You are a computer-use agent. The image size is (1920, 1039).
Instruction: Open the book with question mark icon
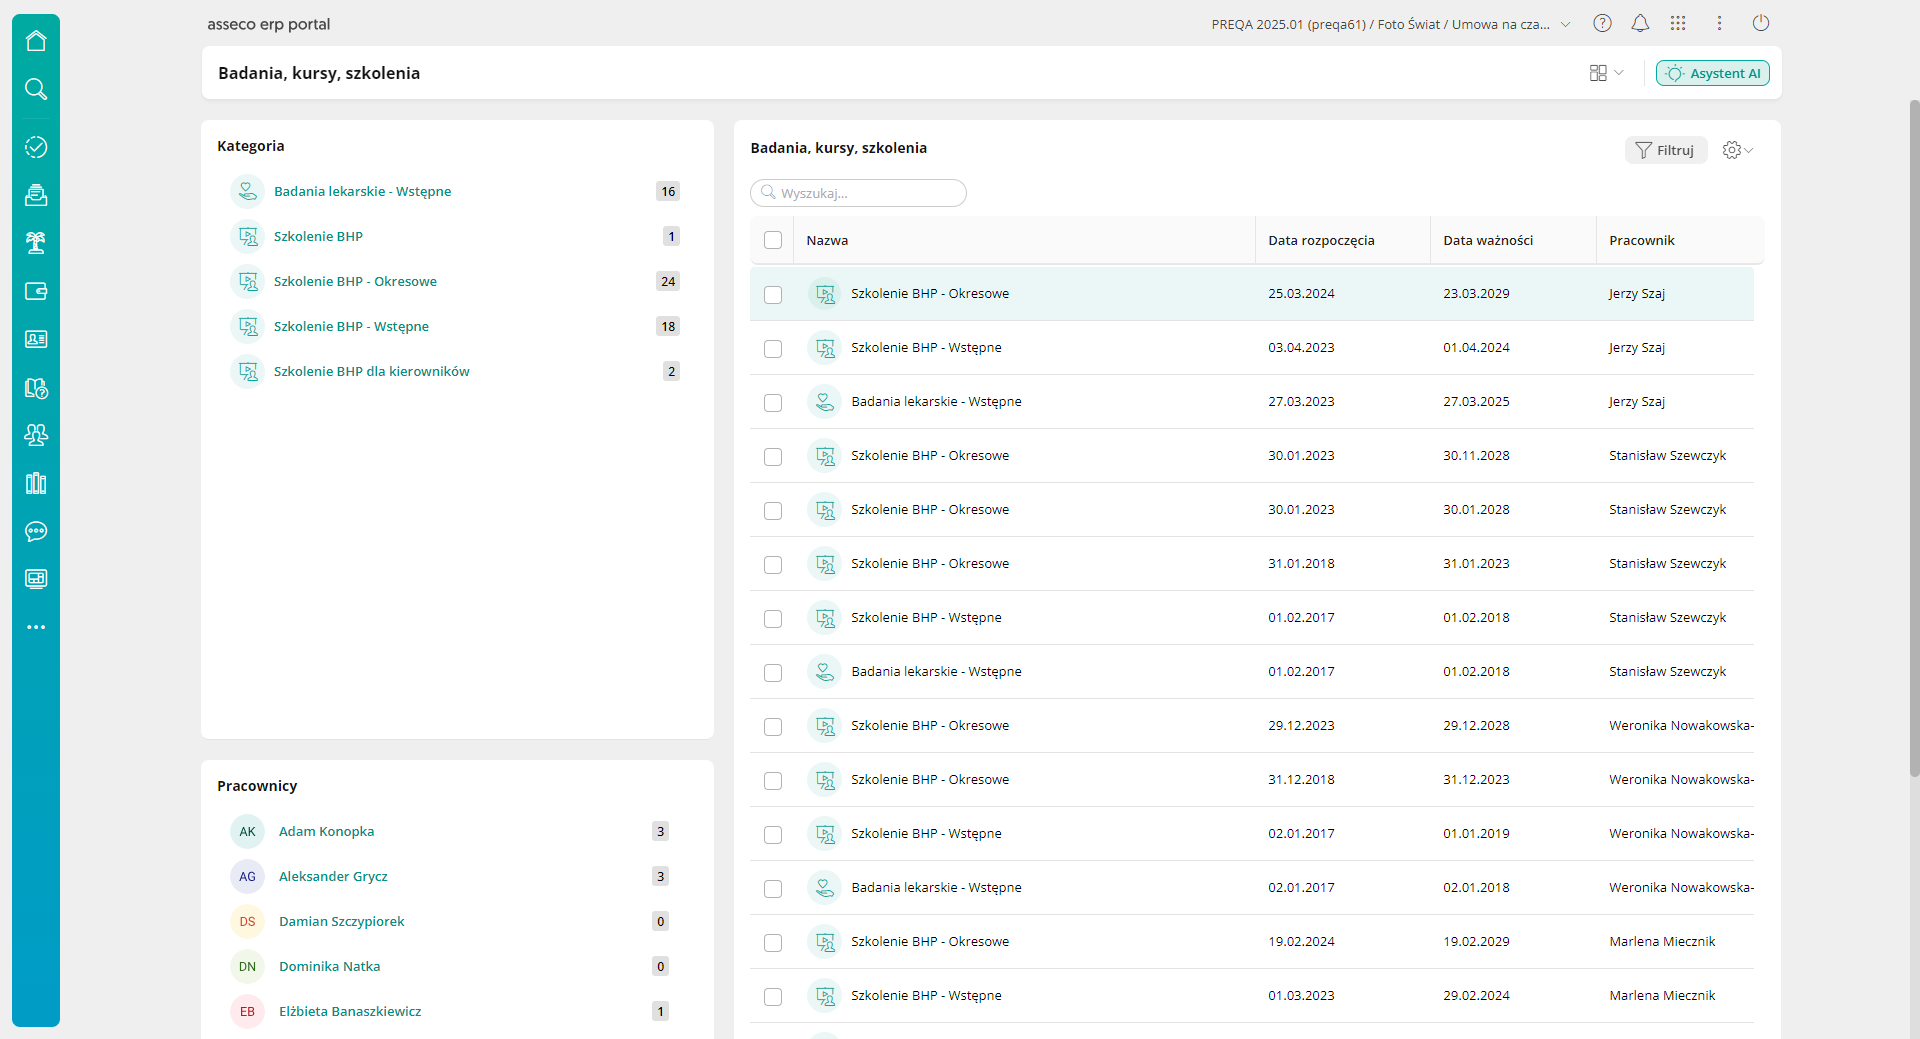click(x=36, y=387)
